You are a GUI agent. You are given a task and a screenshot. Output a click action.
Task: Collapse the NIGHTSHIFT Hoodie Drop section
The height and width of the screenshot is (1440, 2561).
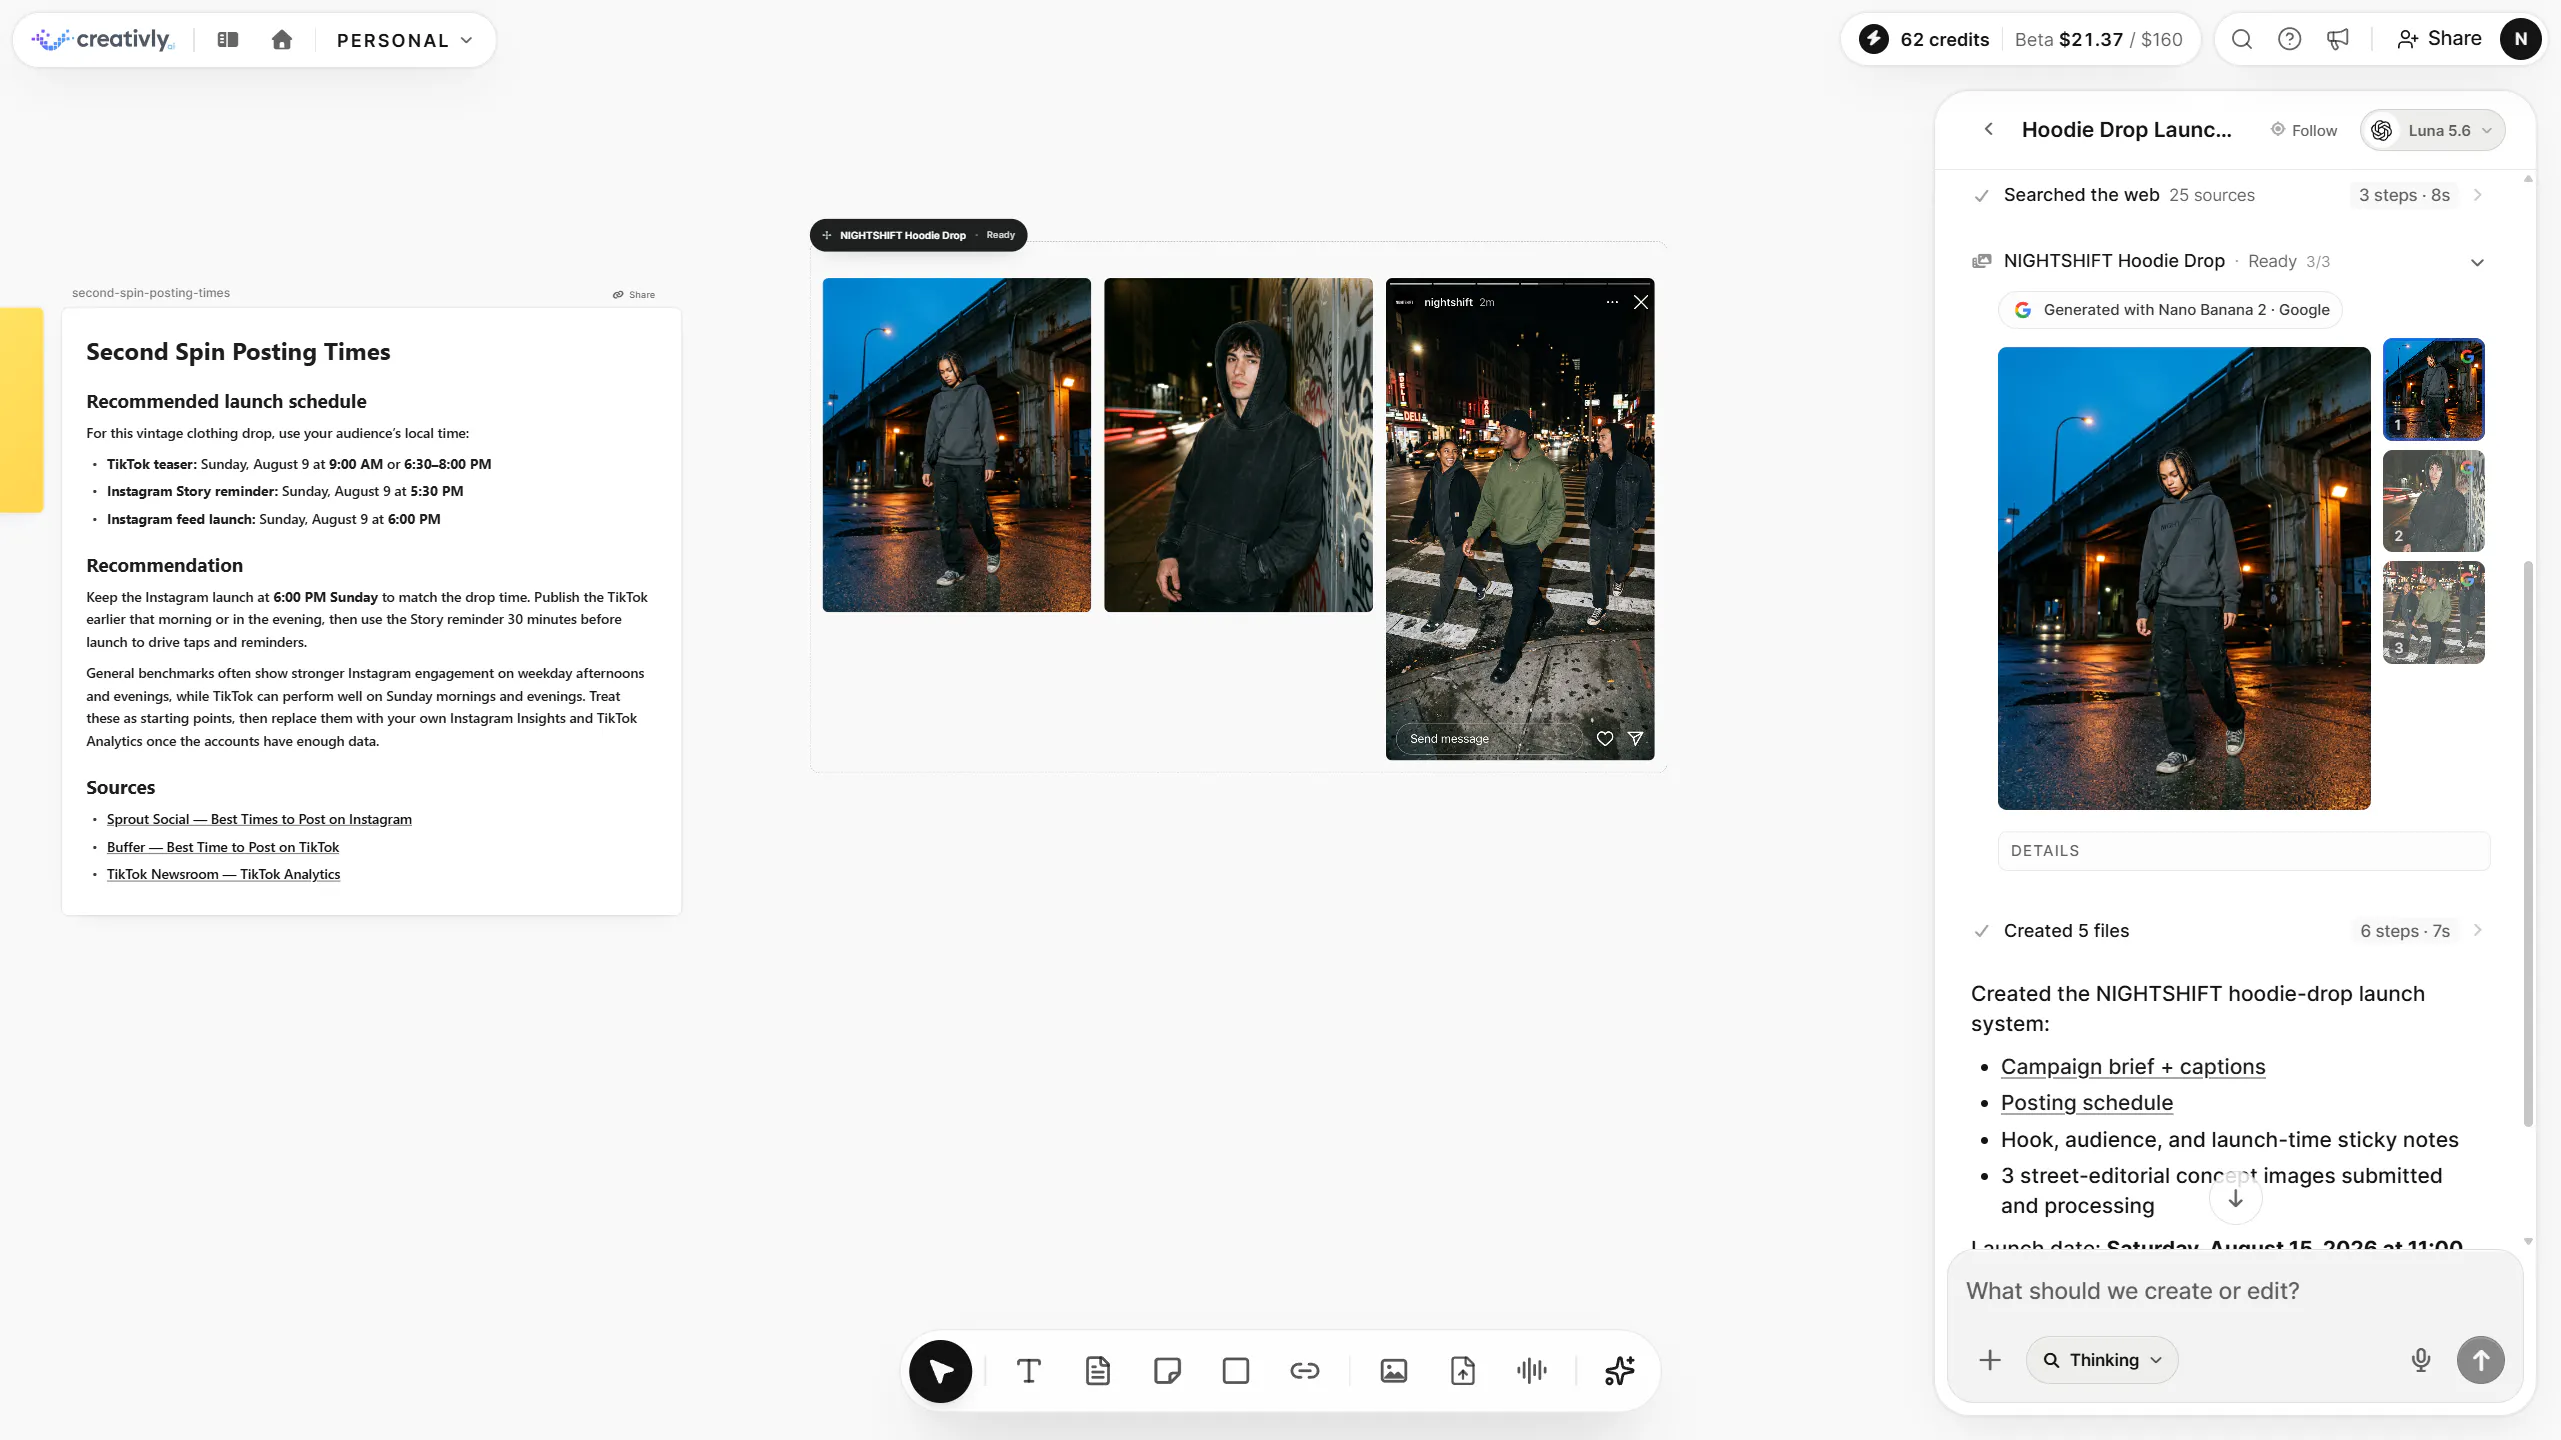(2478, 262)
